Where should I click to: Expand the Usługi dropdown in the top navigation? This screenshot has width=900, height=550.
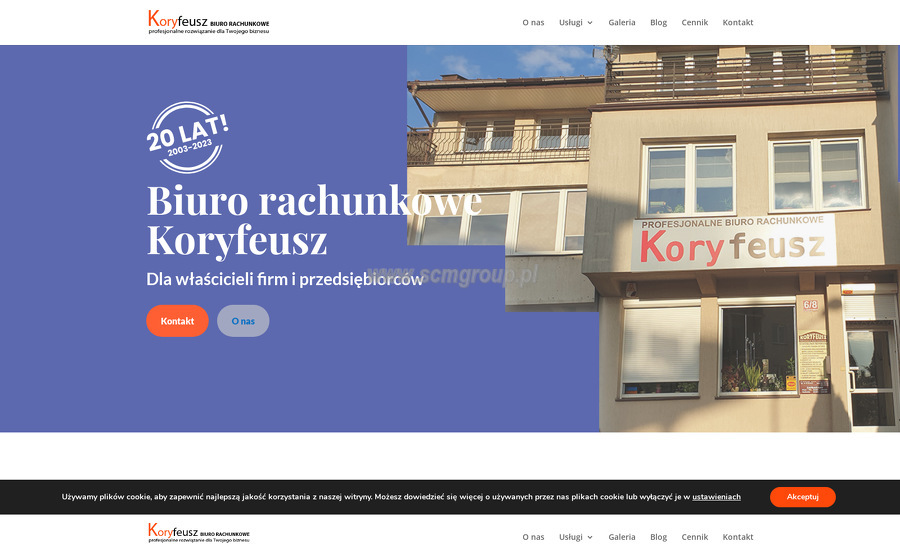coord(576,22)
